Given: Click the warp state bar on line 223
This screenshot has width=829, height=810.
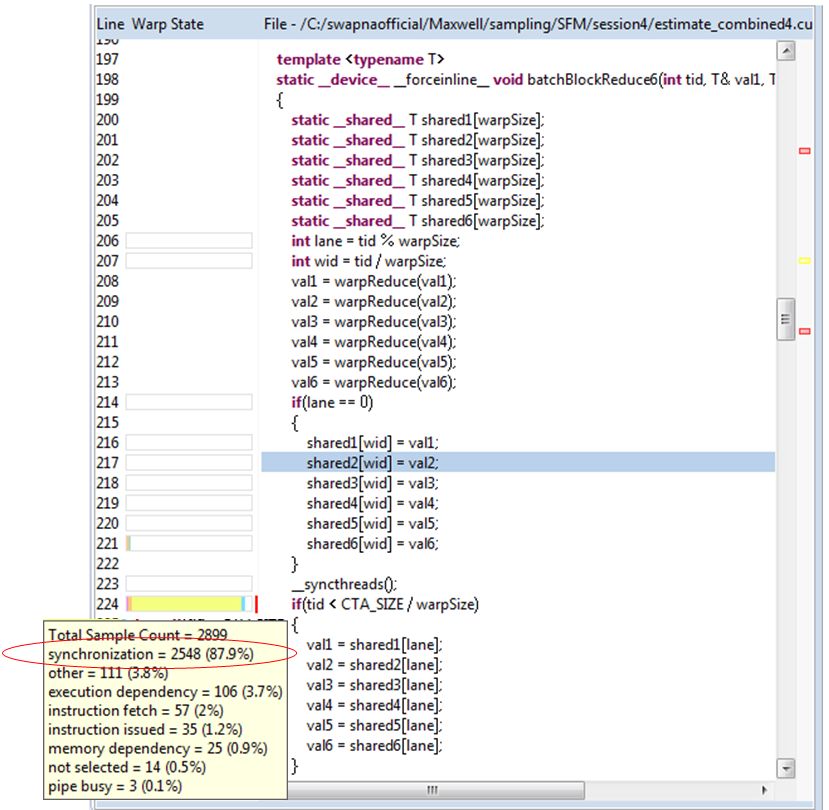Looking at the screenshot, I should (189, 584).
